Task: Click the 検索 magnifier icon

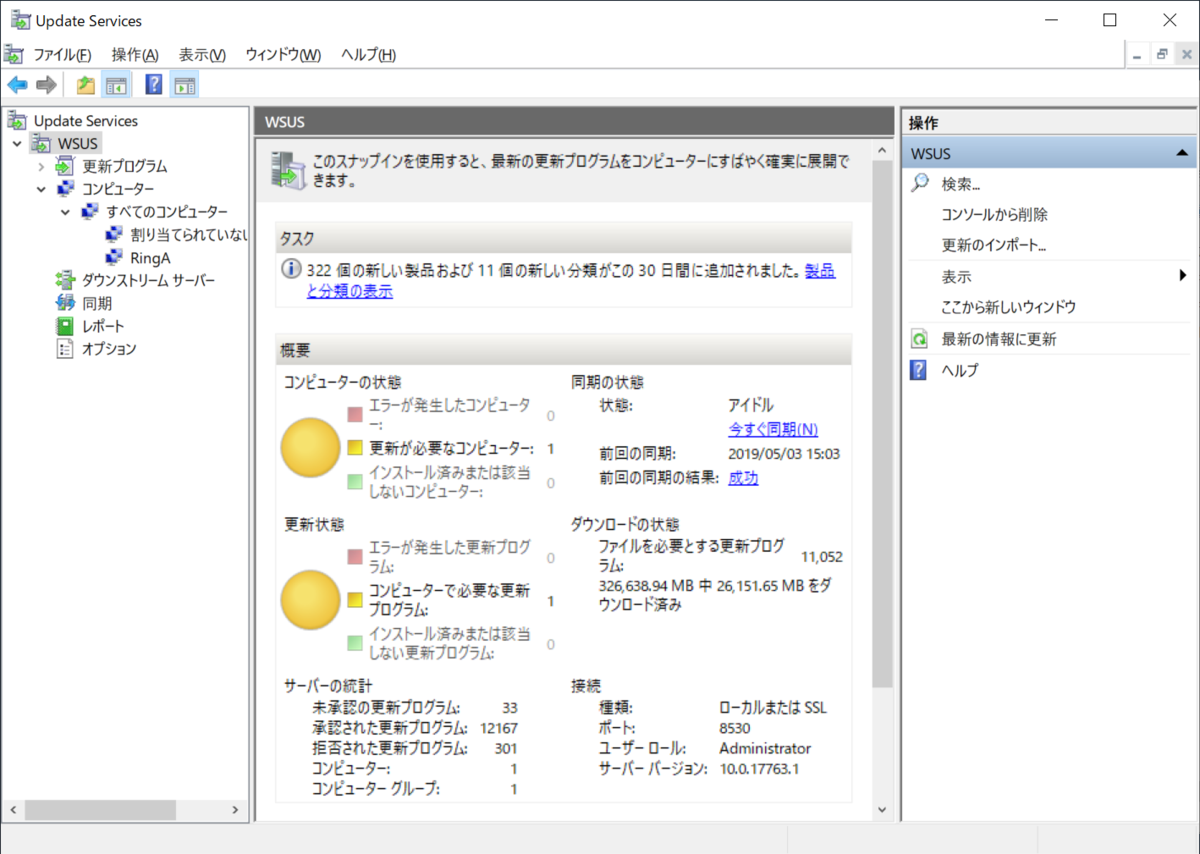Action: click(920, 184)
